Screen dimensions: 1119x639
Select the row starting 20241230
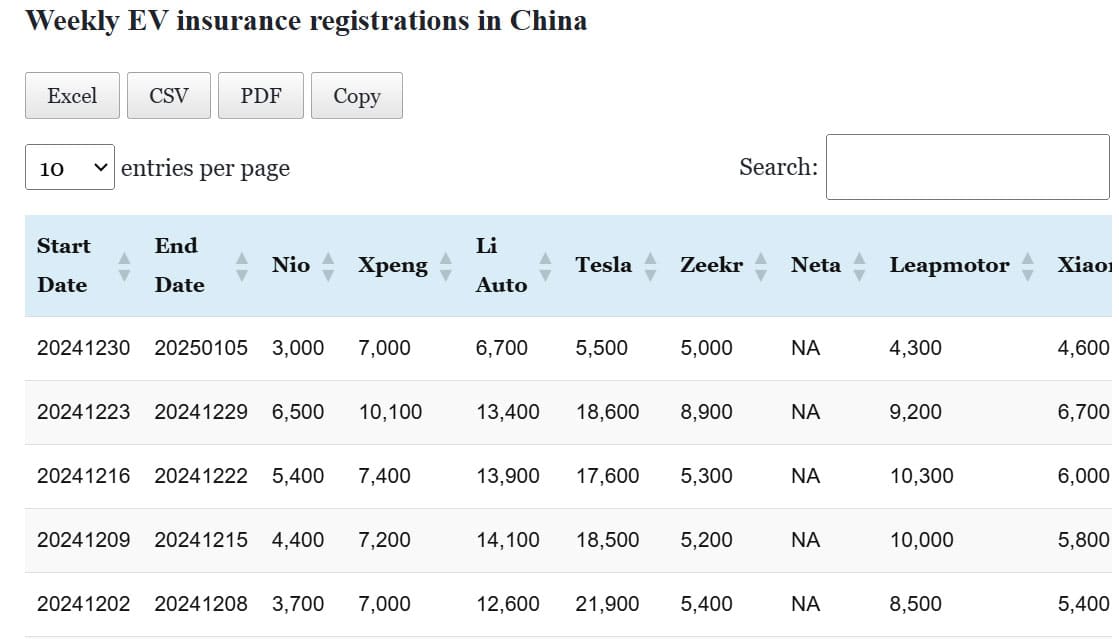coord(83,348)
